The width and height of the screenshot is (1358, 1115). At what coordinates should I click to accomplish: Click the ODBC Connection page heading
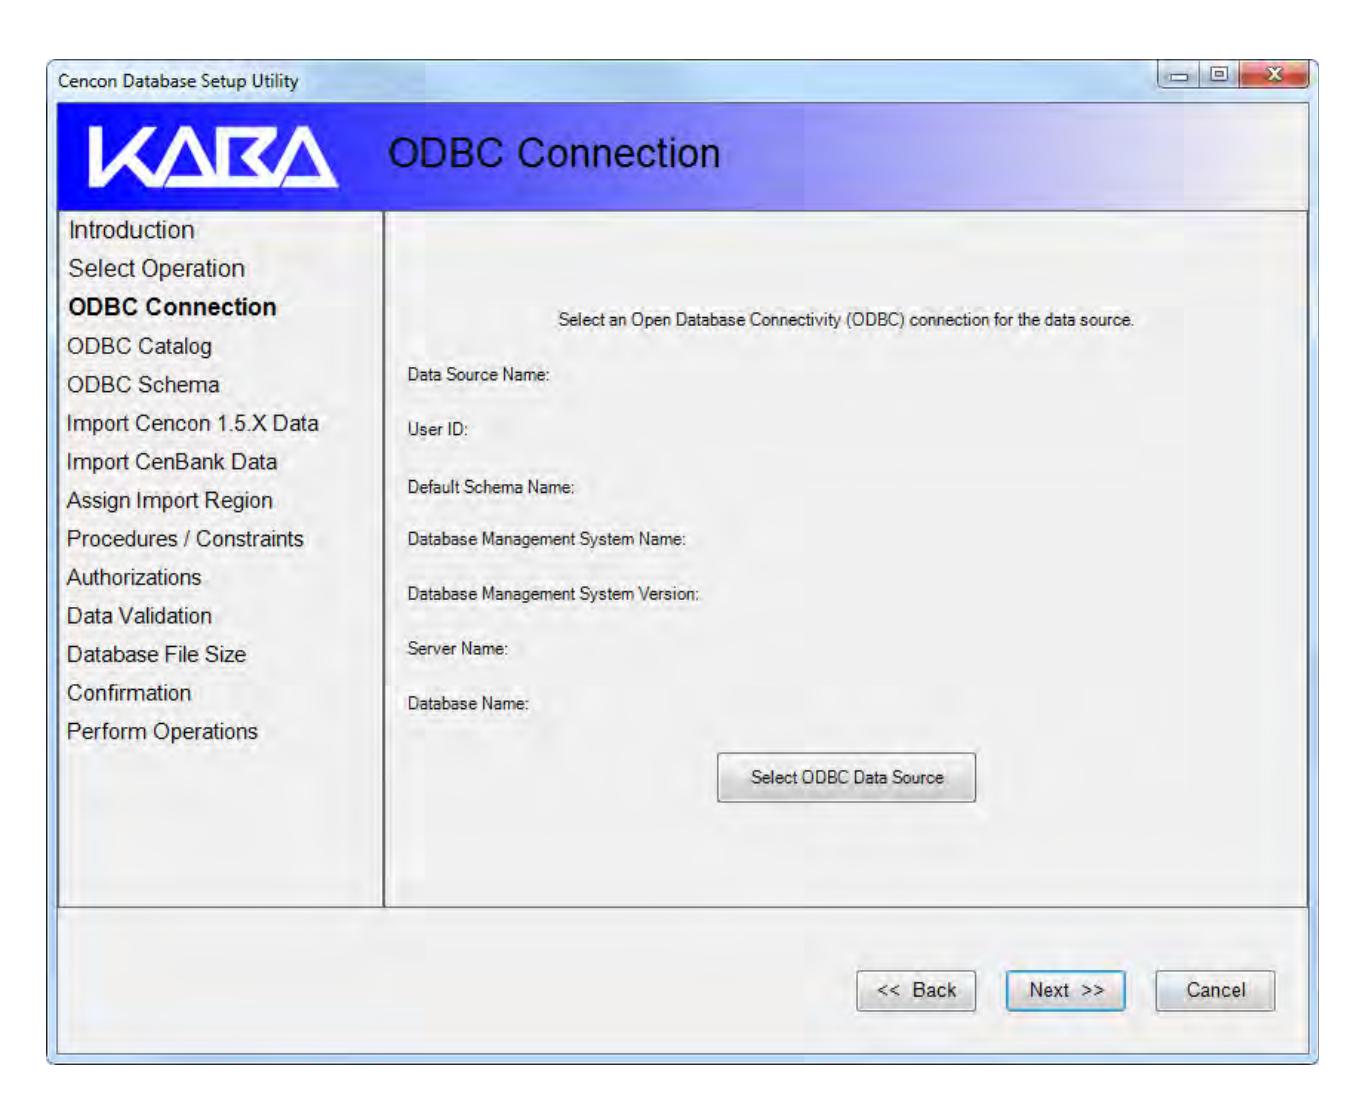point(554,154)
